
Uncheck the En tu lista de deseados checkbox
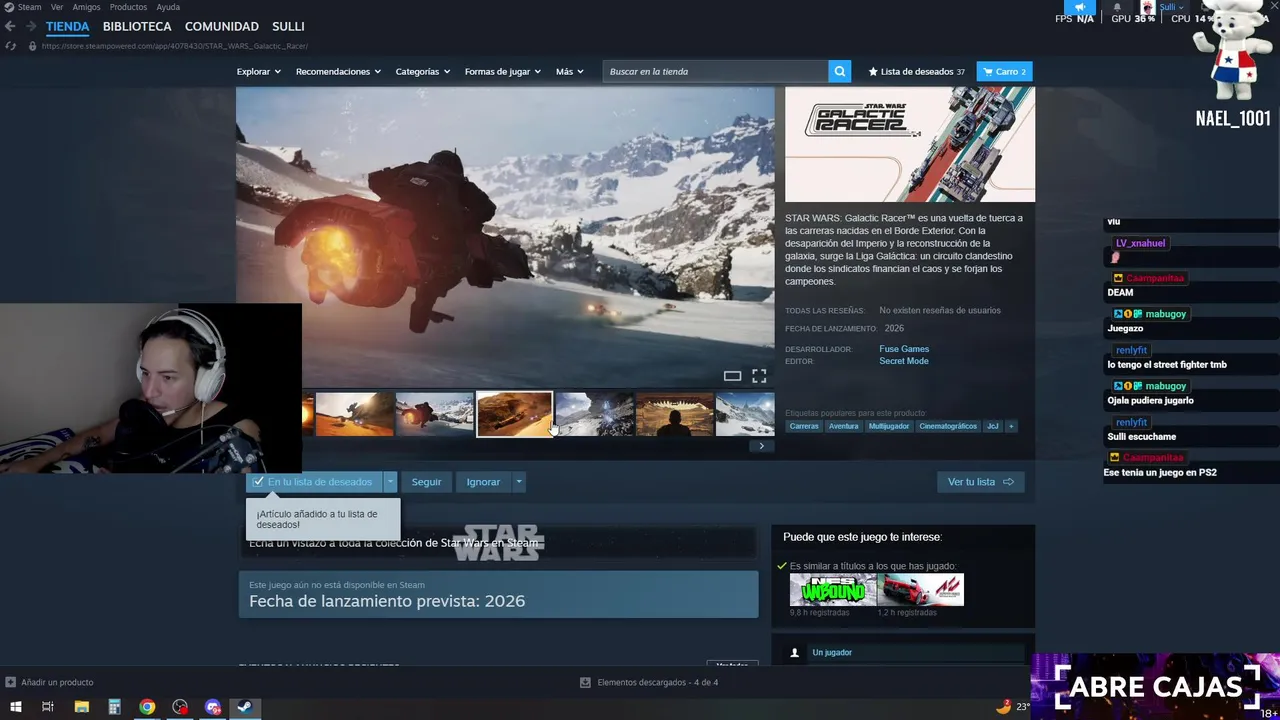258,482
